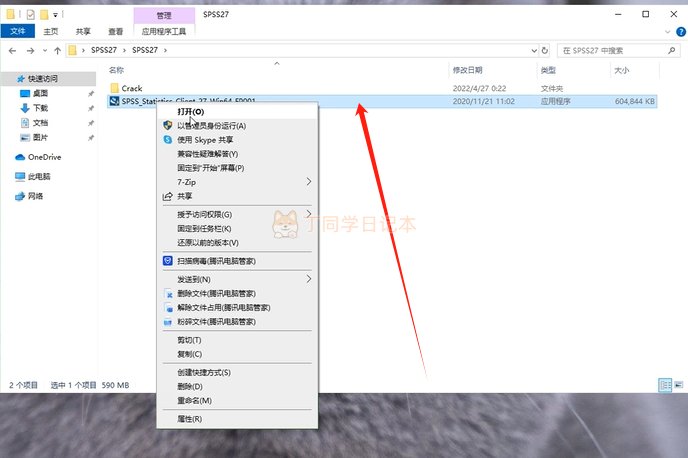The height and width of the screenshot is (458, 688).
Task: Unpin 下载 using its pin icon
Action: tap(91, 108)
